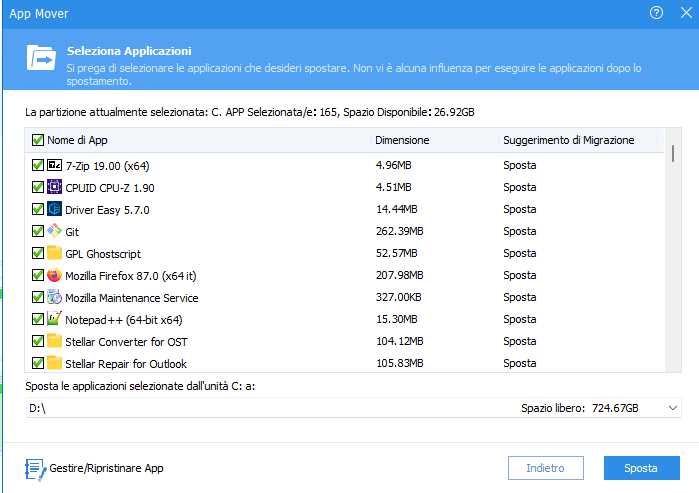Open the Gestire/Ripristinare App link
This screenshot has height=493, width=699.
(106, 468)
